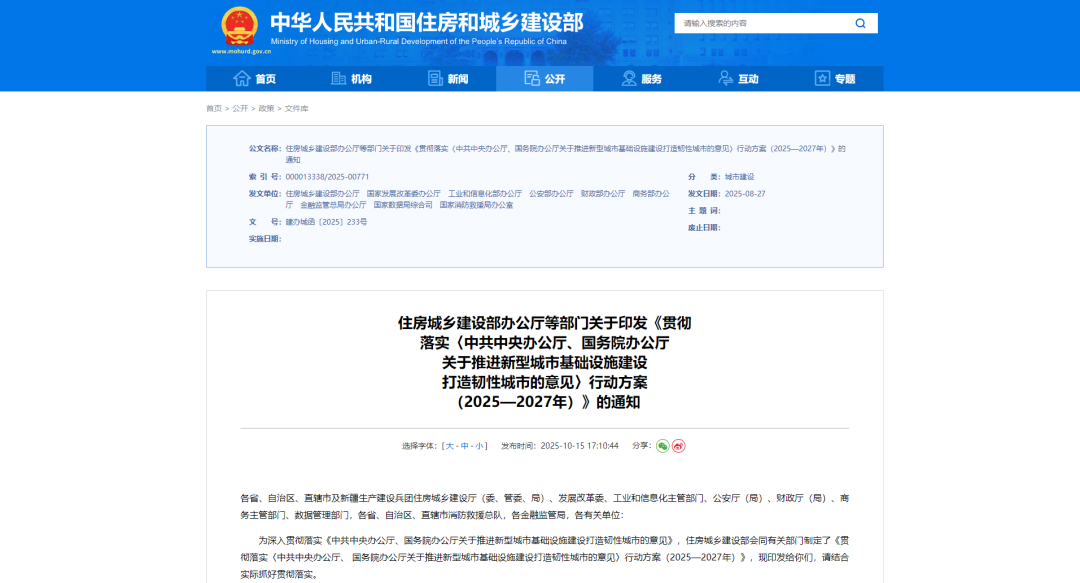Open 政策 in the breadcrumb trail

pos(266,108)
